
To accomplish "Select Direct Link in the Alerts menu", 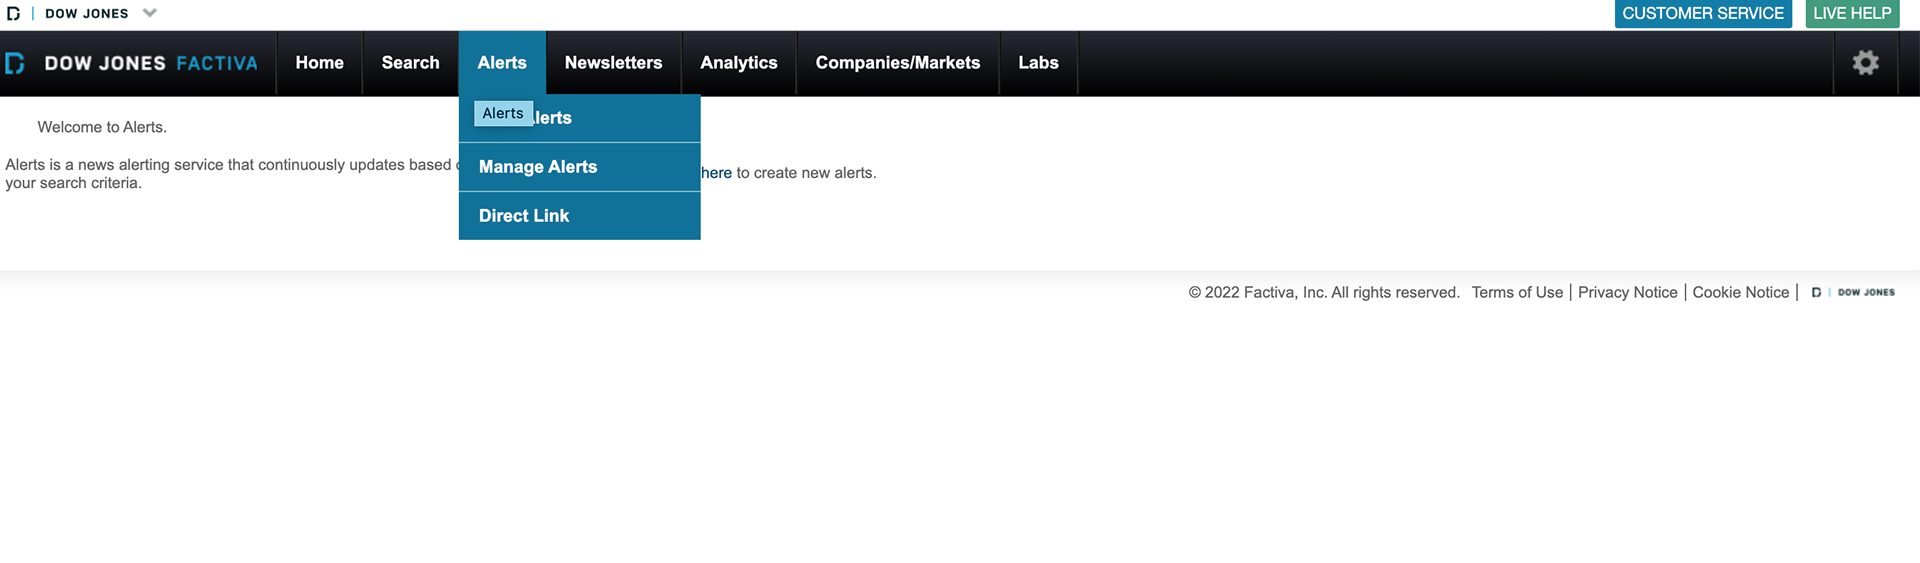I will coord(579,216).
